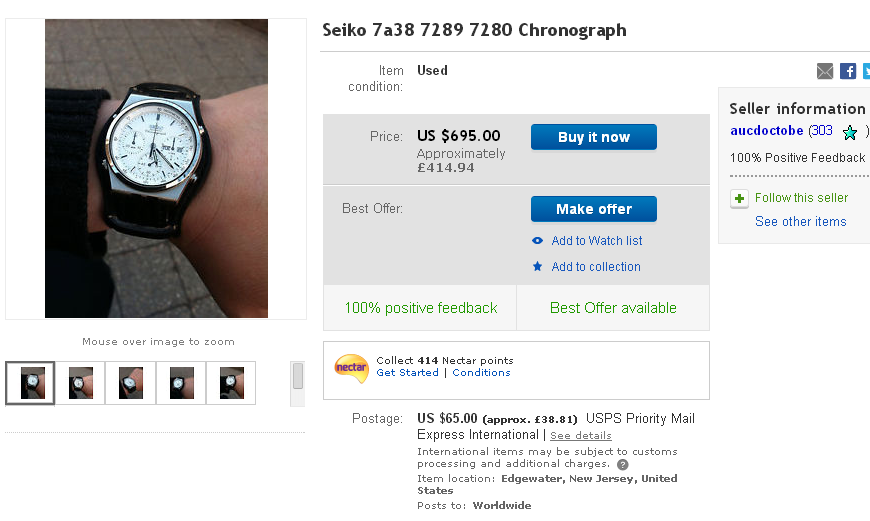Click the green plus follow icon
Image resolution: width=870 pixels, height=521 pixels.
(x=739, y=198)
